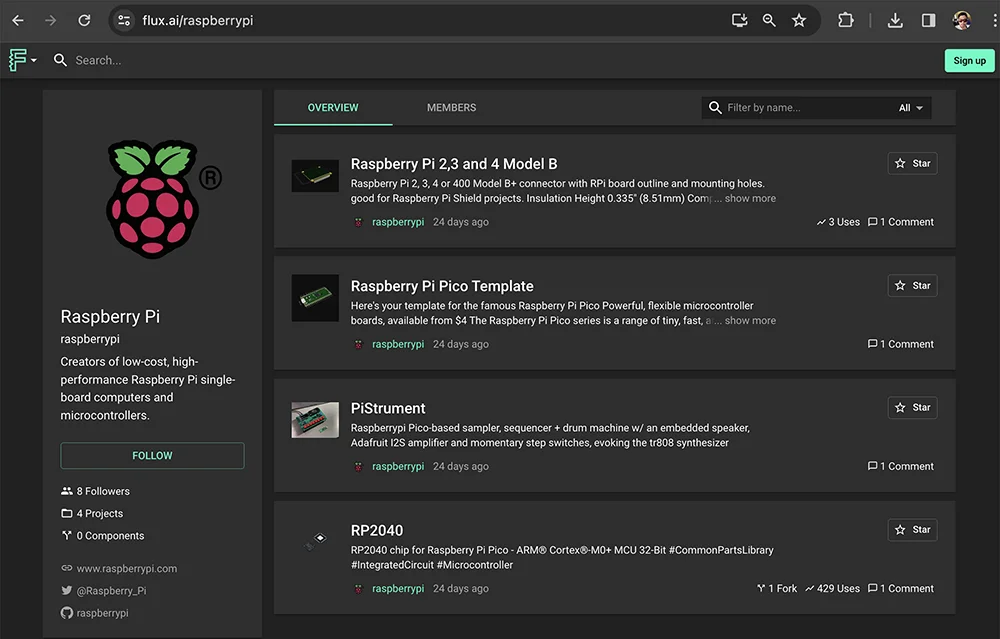Select the Overview tab
This screenshot has height=639, width=1000.
(333, 107)
